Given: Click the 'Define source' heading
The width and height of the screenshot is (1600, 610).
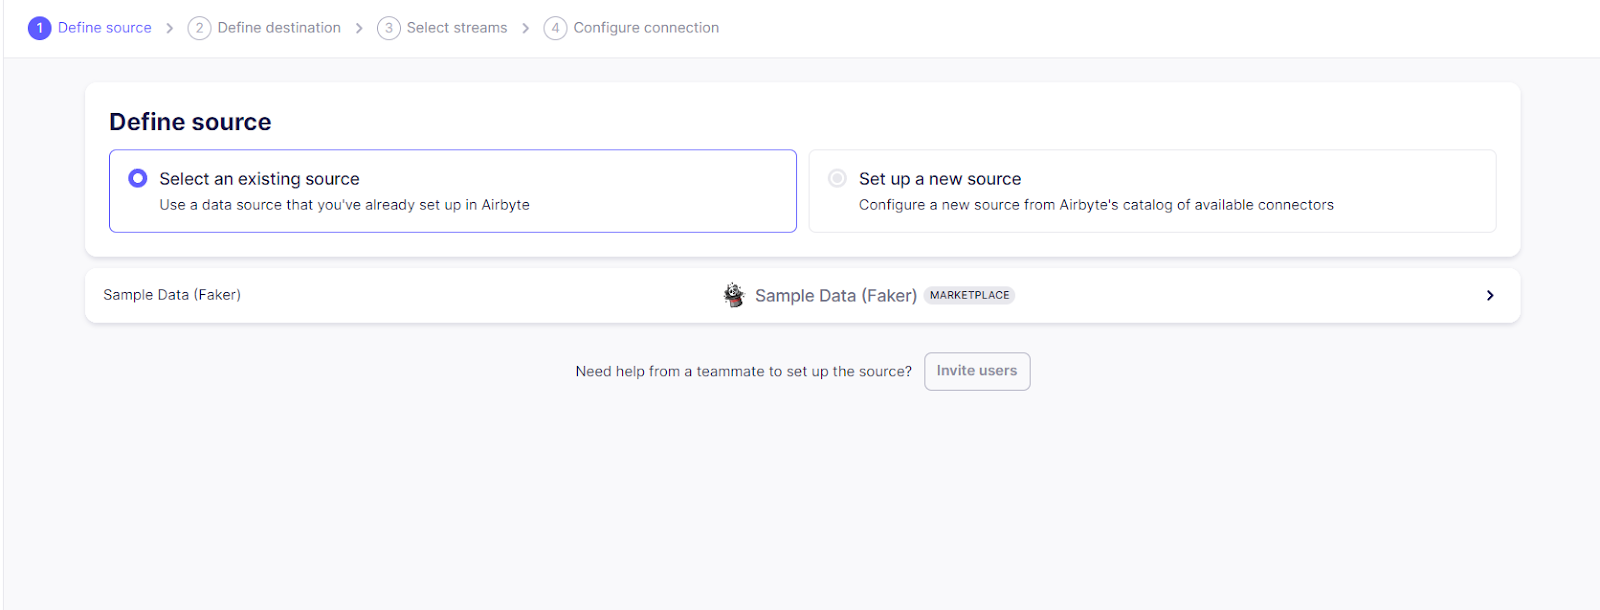Looking at the screenshot, I should click(x=190, y=122).
